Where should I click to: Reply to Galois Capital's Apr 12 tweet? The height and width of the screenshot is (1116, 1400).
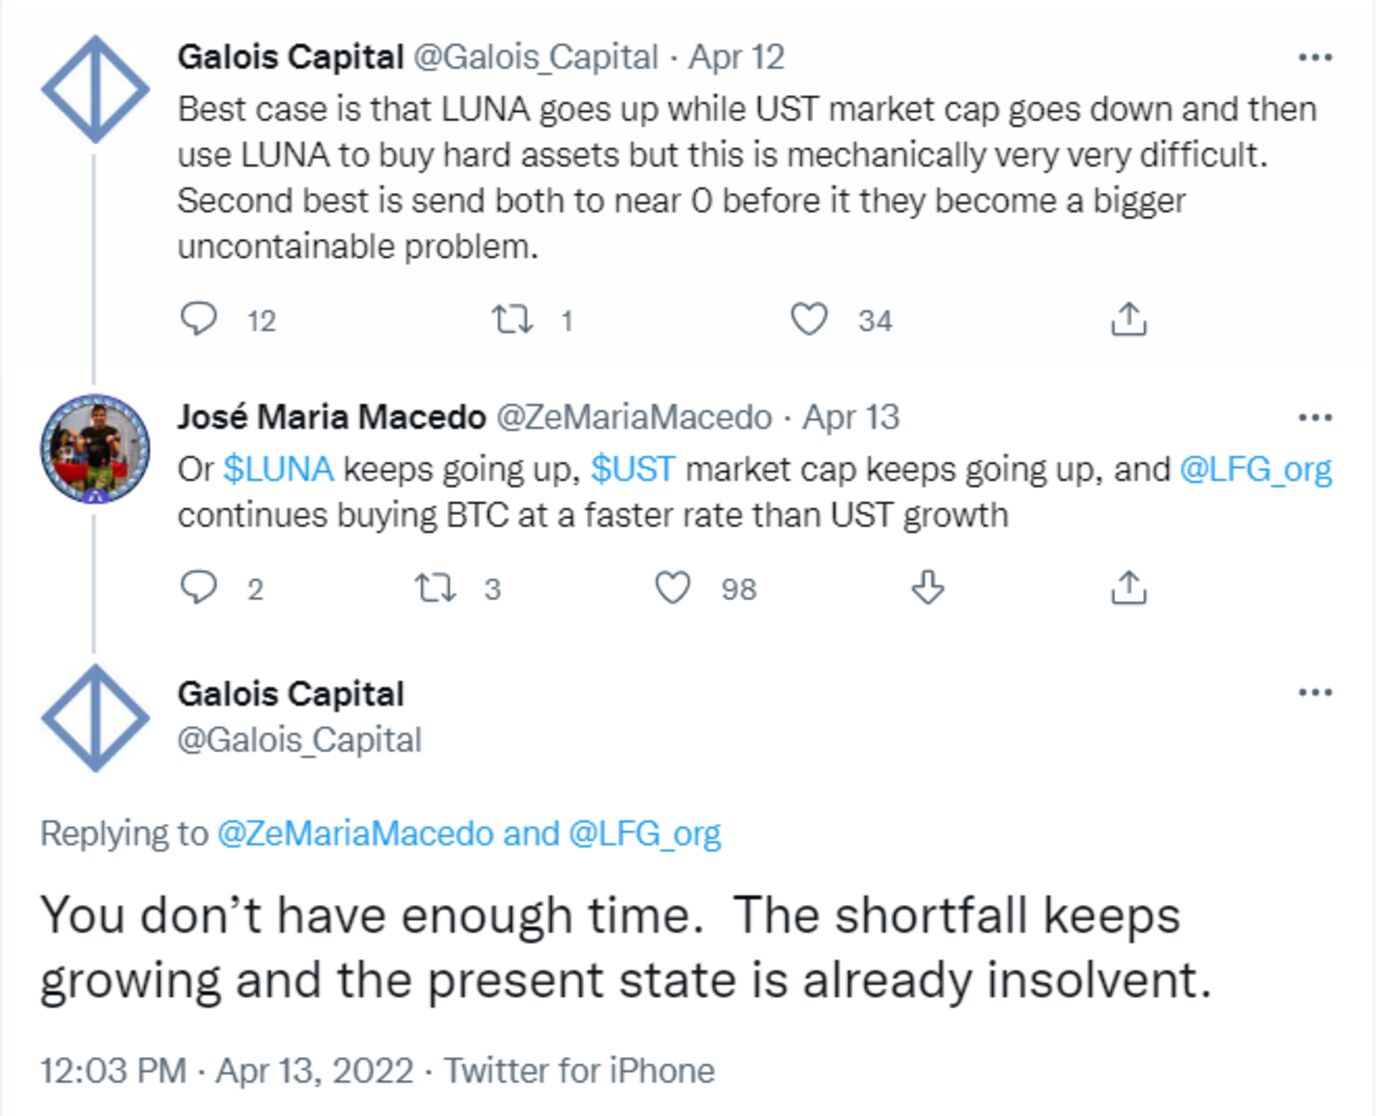coord(198,319)
